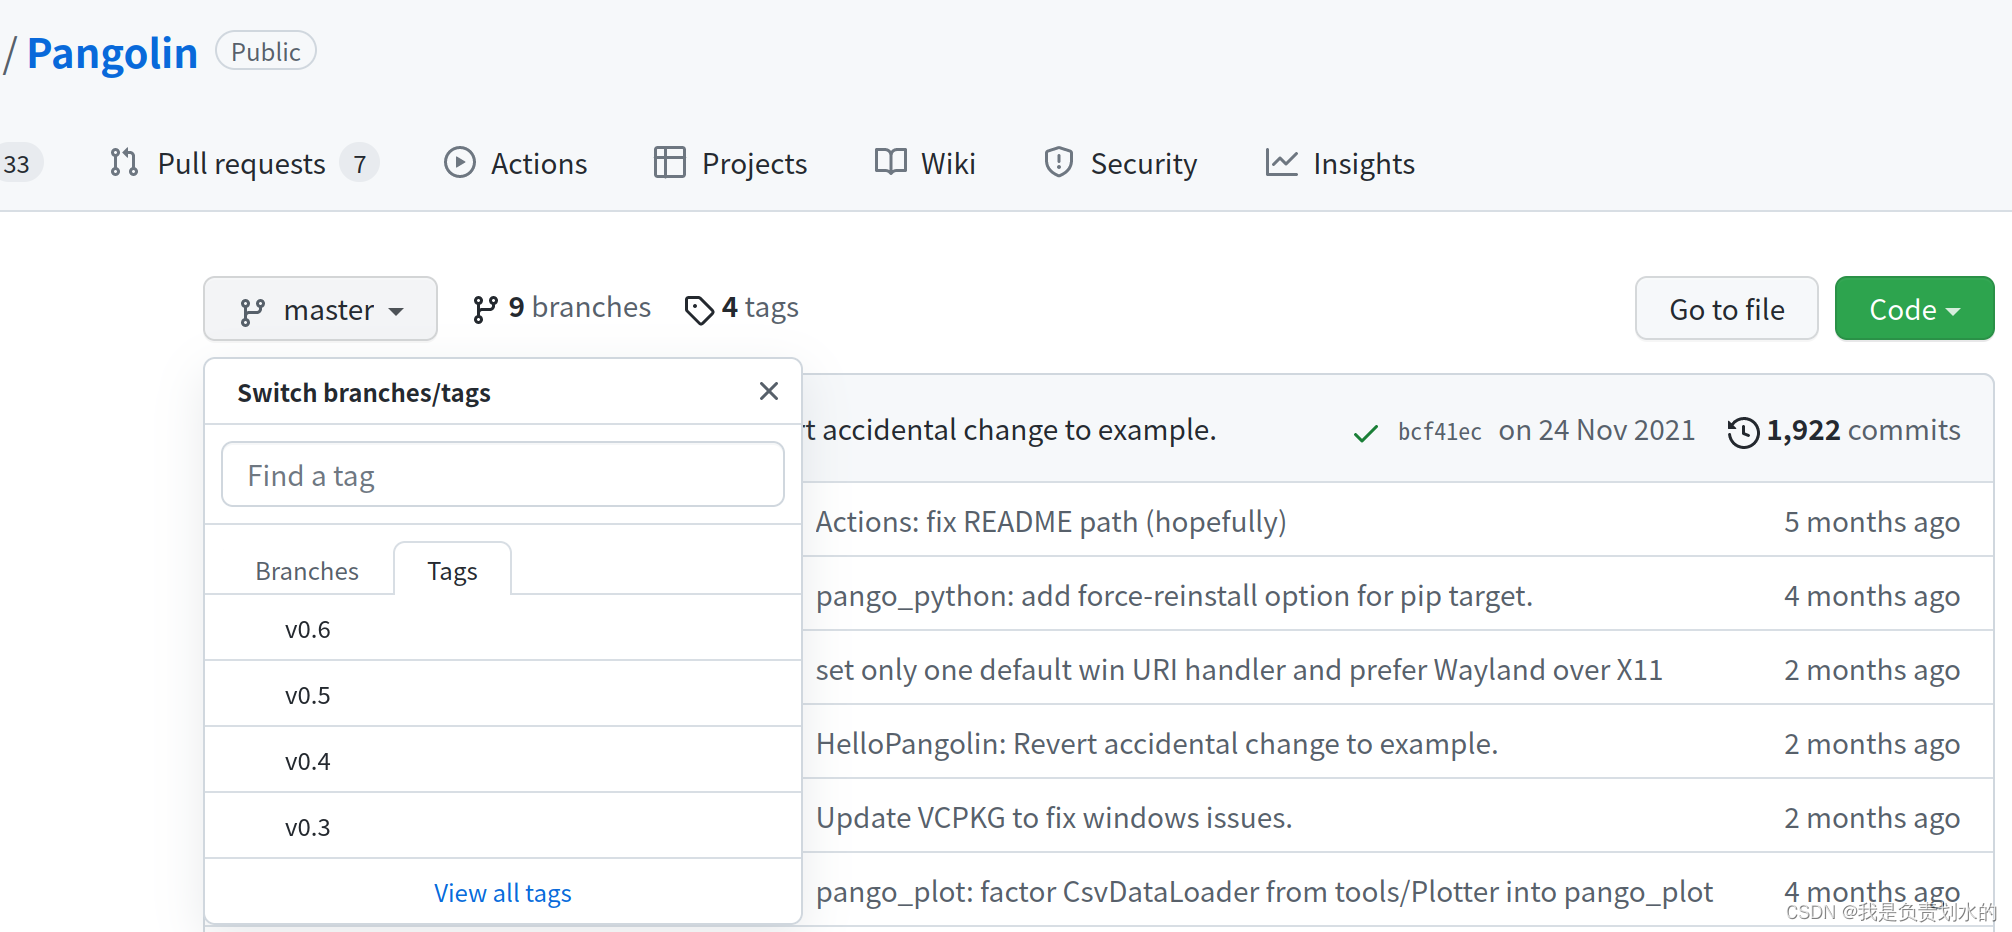Click 'on 24 Nov 2021' commit date
The width and height of the screenshot is (2012, 932).
click(x=1597, y=430)
